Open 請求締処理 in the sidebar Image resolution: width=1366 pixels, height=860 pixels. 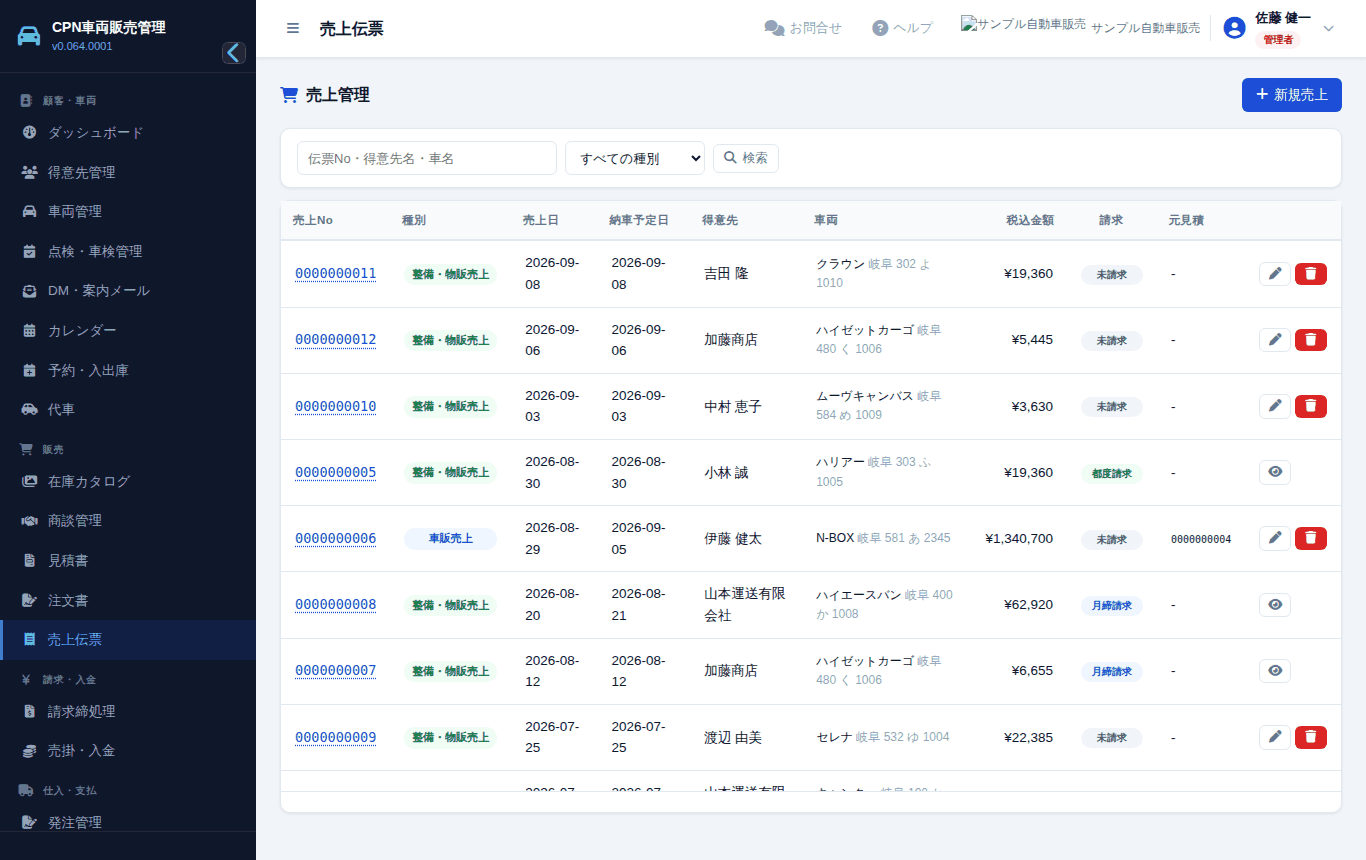pyautogui.click(x=128, y=711)
